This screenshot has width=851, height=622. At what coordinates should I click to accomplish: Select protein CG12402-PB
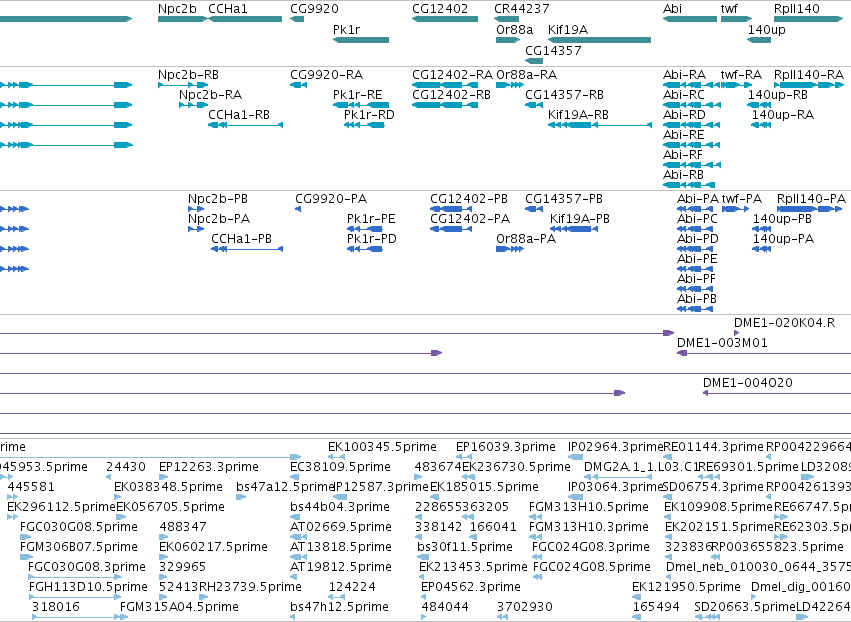[x=450, y=209]
